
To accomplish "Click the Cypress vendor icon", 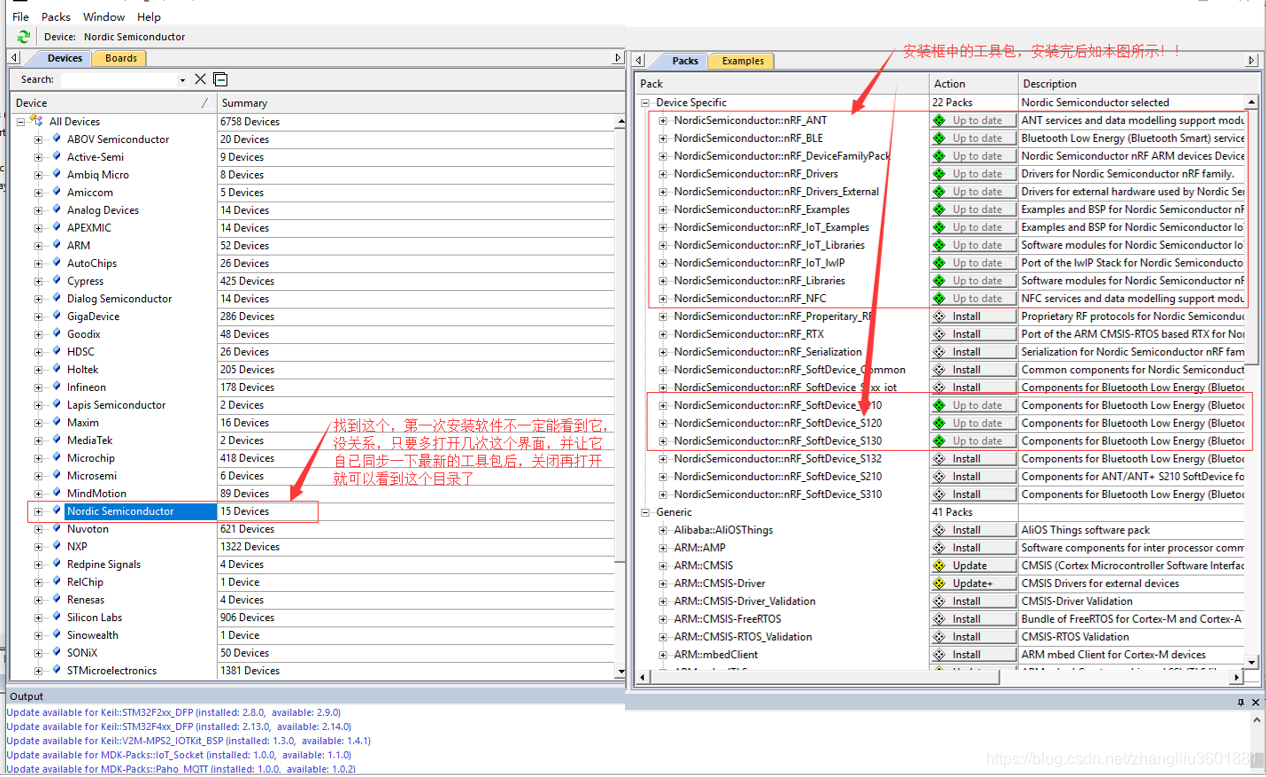I will 57,281.
